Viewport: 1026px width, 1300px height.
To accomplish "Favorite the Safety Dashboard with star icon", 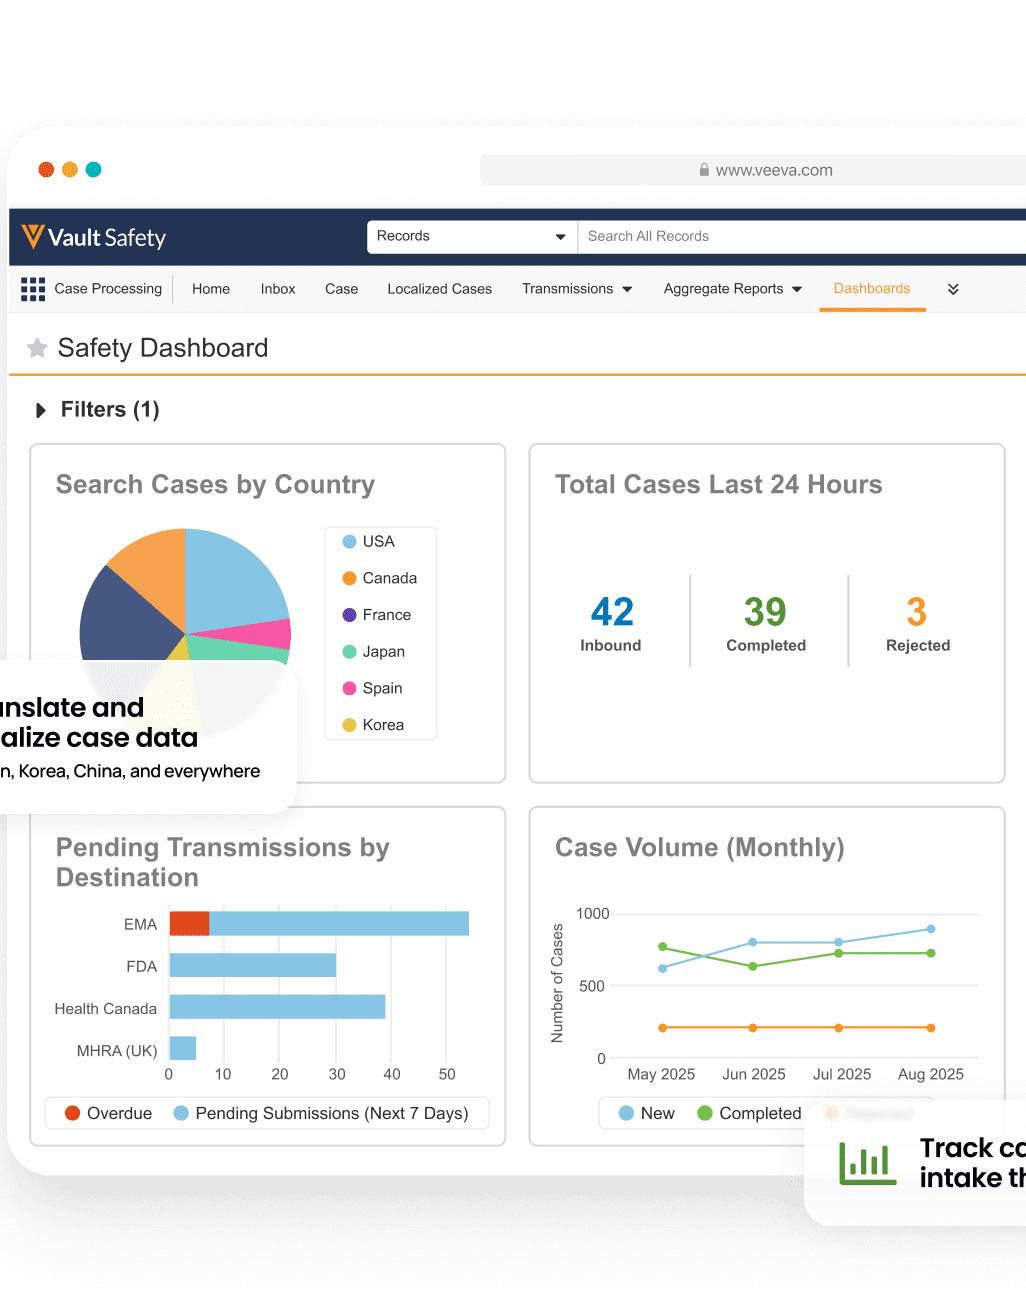I will [37, 348].
